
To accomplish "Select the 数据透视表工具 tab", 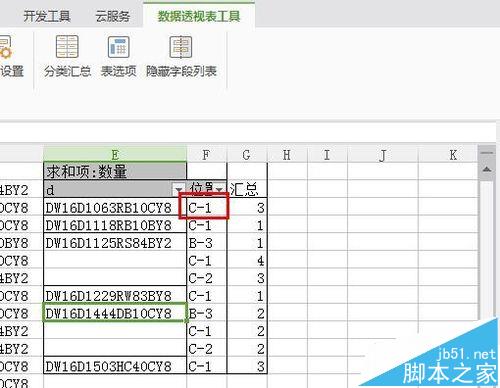I will tap(199, 16).
